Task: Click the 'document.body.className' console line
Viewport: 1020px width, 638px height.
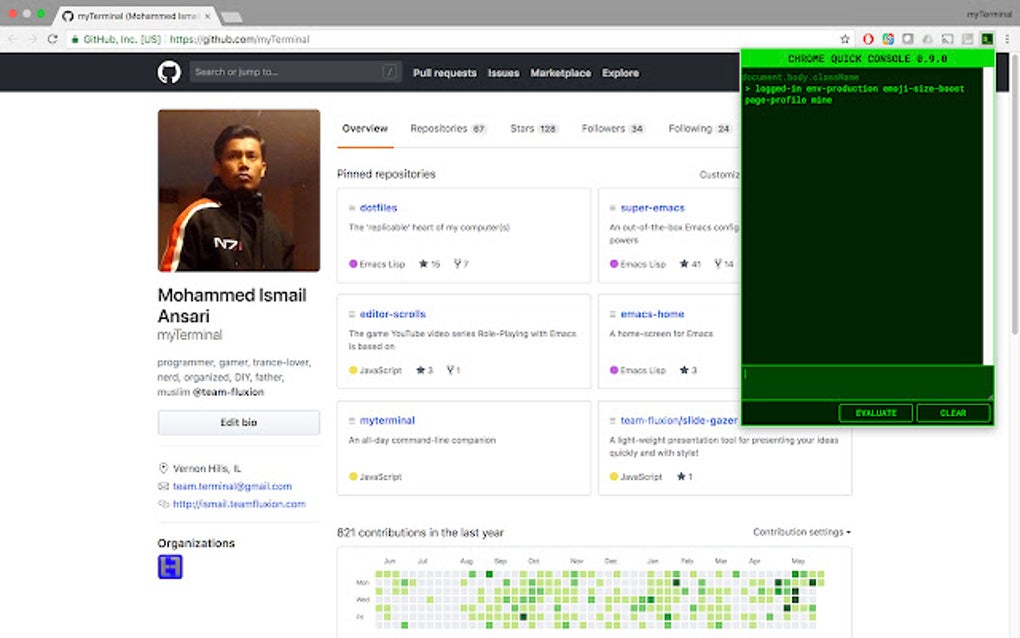Action: [x=800, y=77]
